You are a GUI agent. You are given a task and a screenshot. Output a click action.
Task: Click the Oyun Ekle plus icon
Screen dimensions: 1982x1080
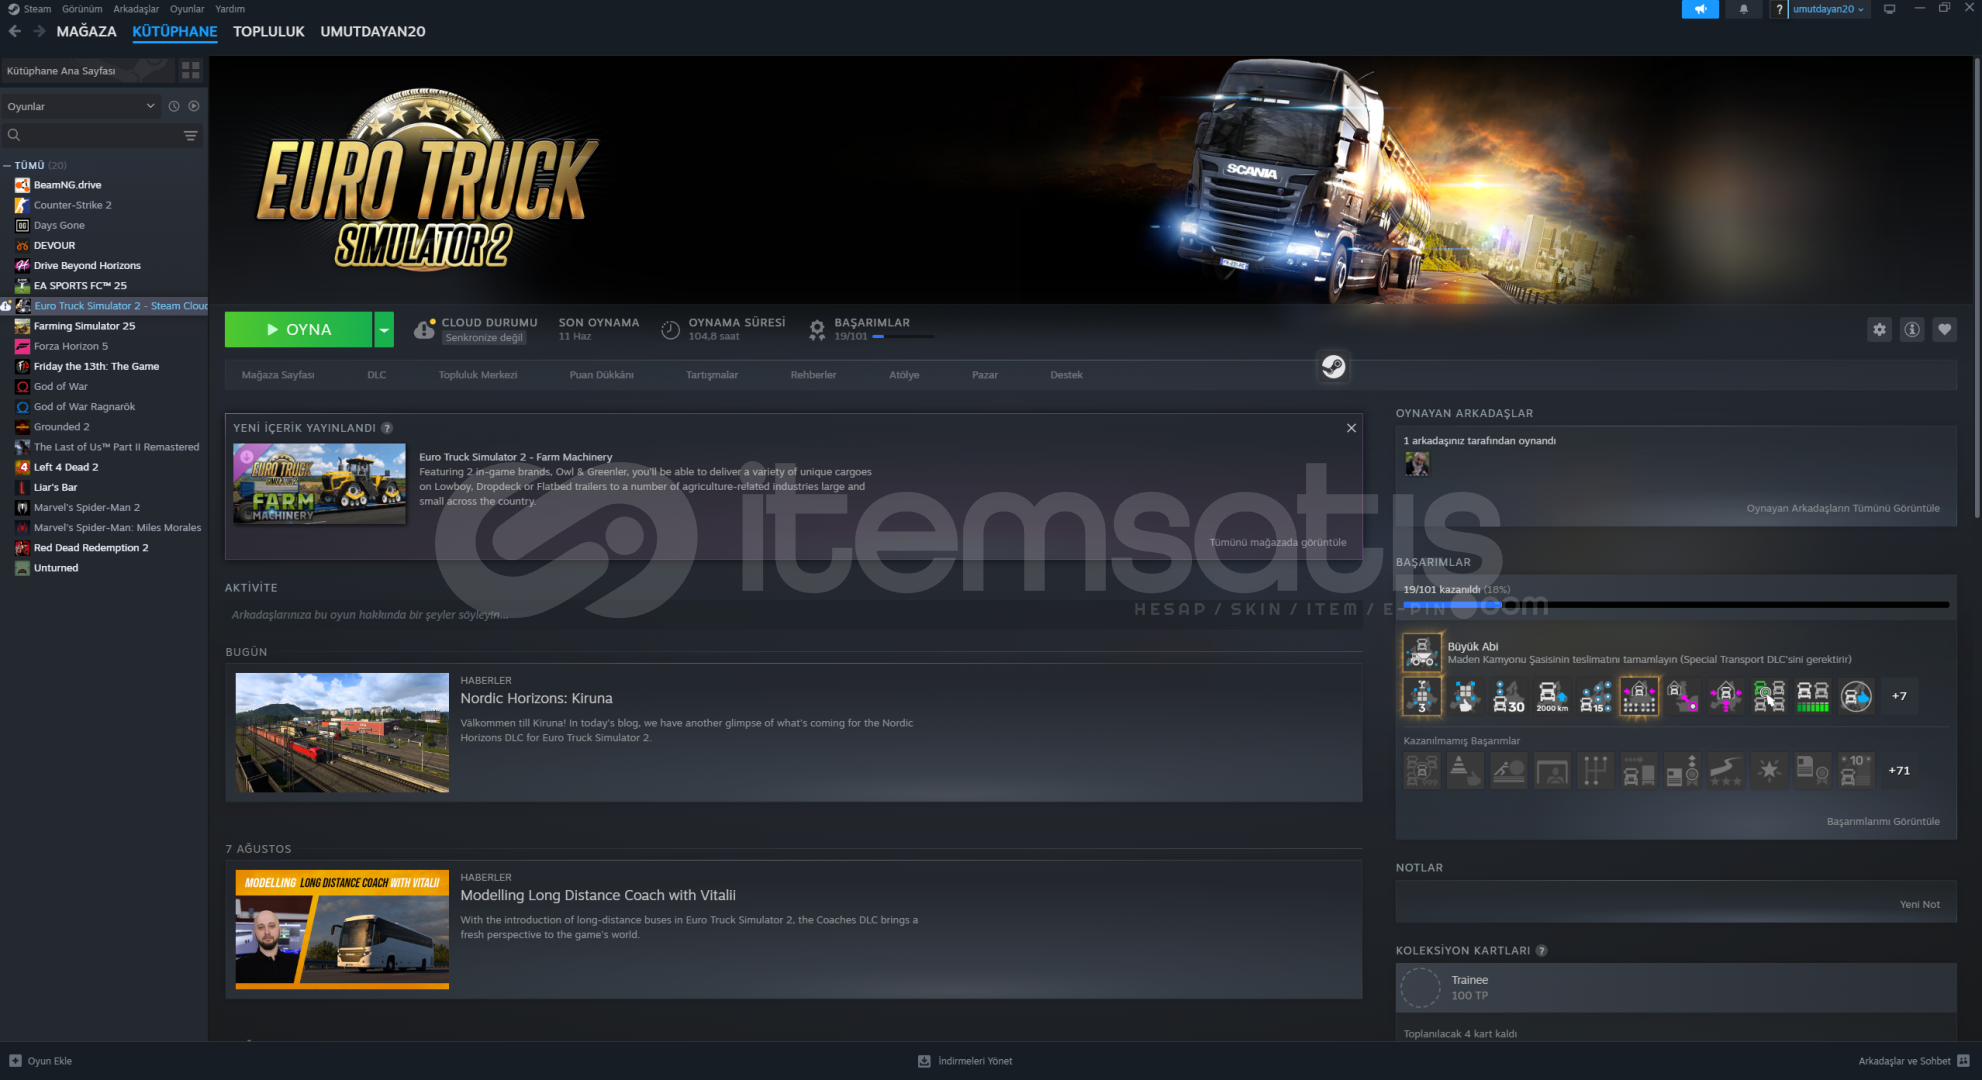point(15,1061)
